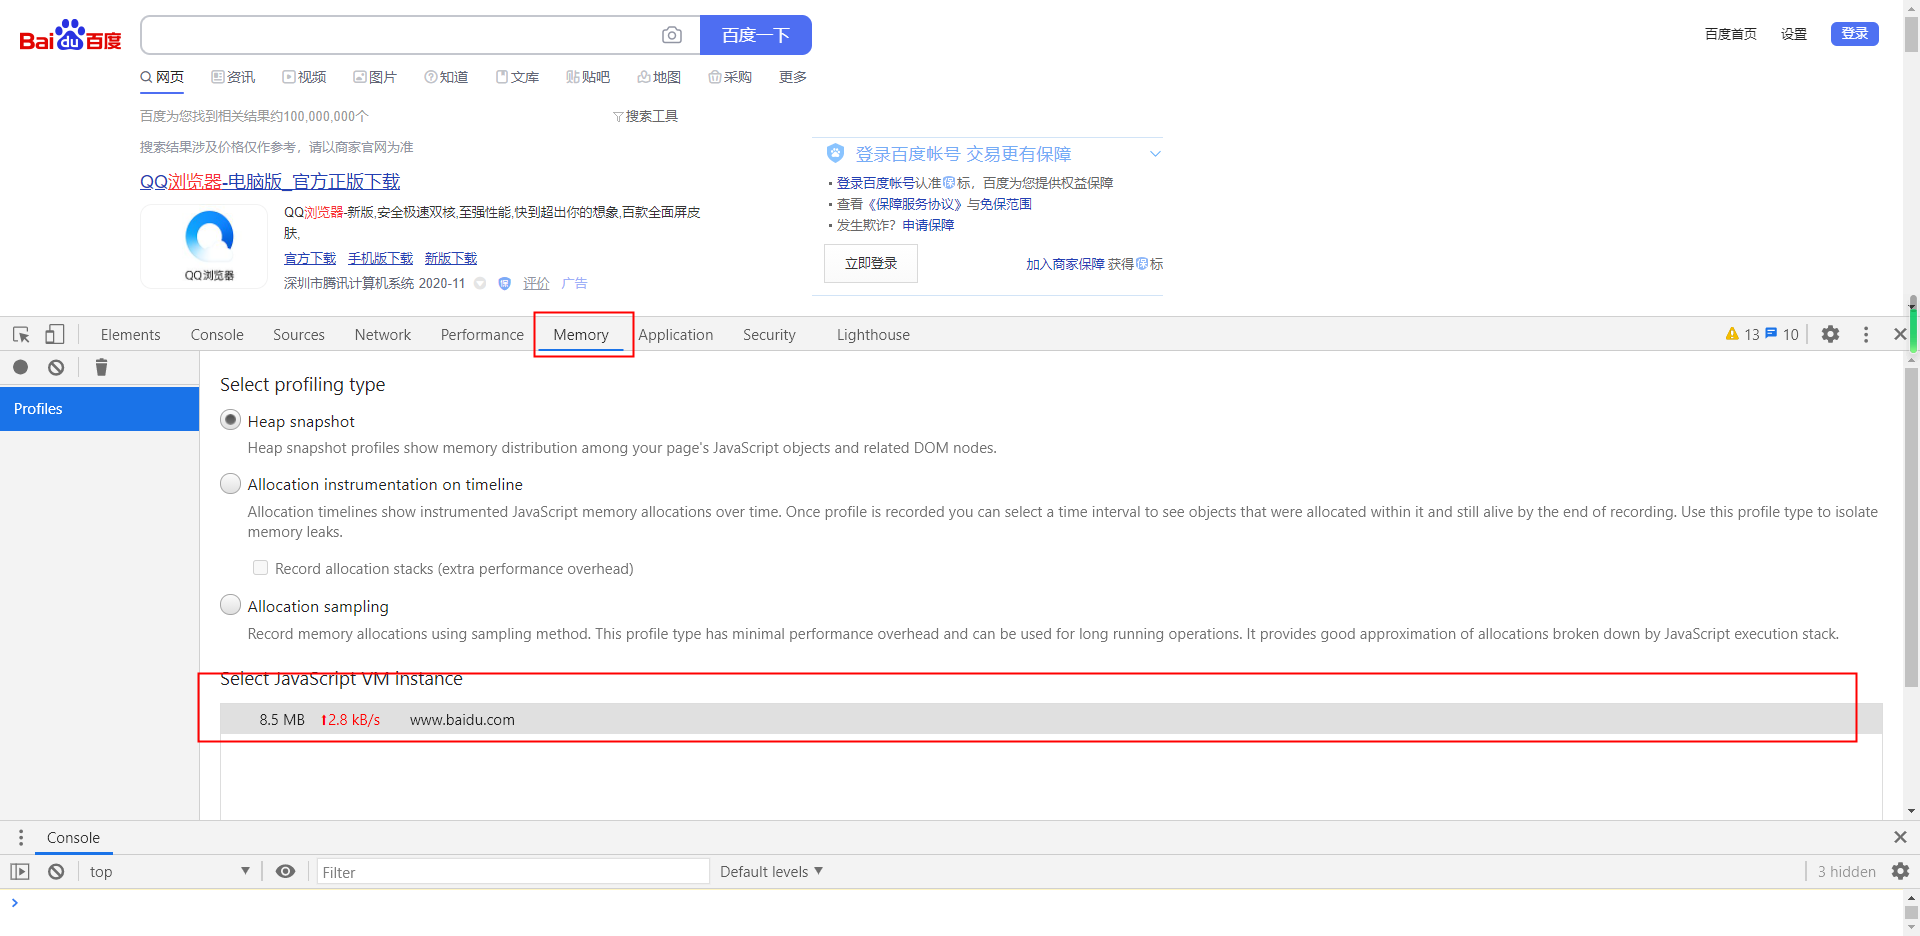Click the clear all profiles icon
The height and width of the screenshot is (936, 1920).
click(x=56, y=367)
